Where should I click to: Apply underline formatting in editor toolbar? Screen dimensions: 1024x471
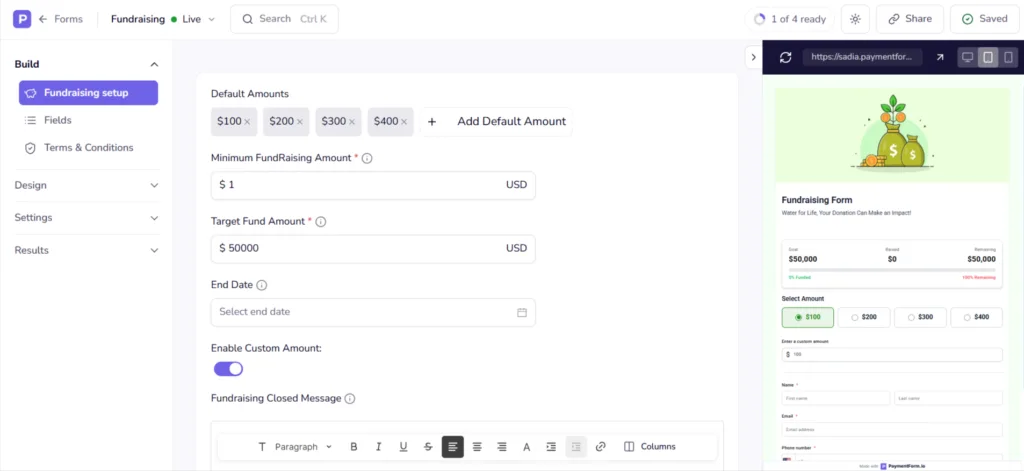pos(404,447)
